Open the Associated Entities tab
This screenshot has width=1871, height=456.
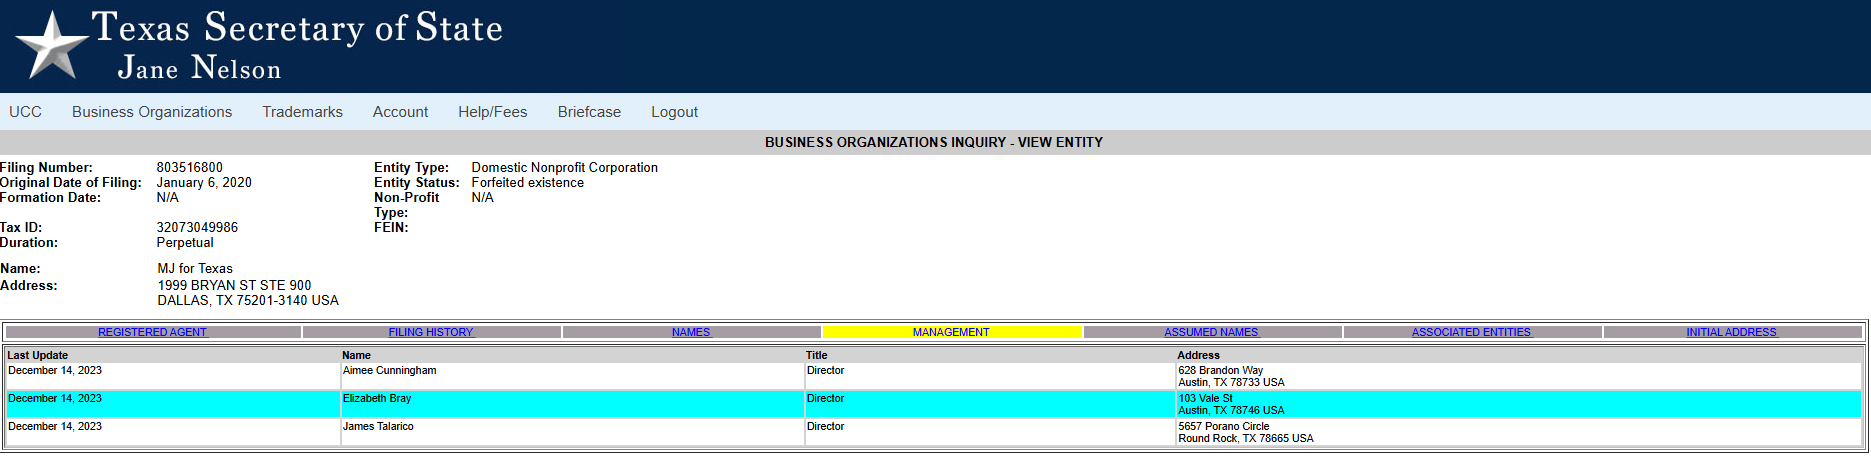(1471, 332)
